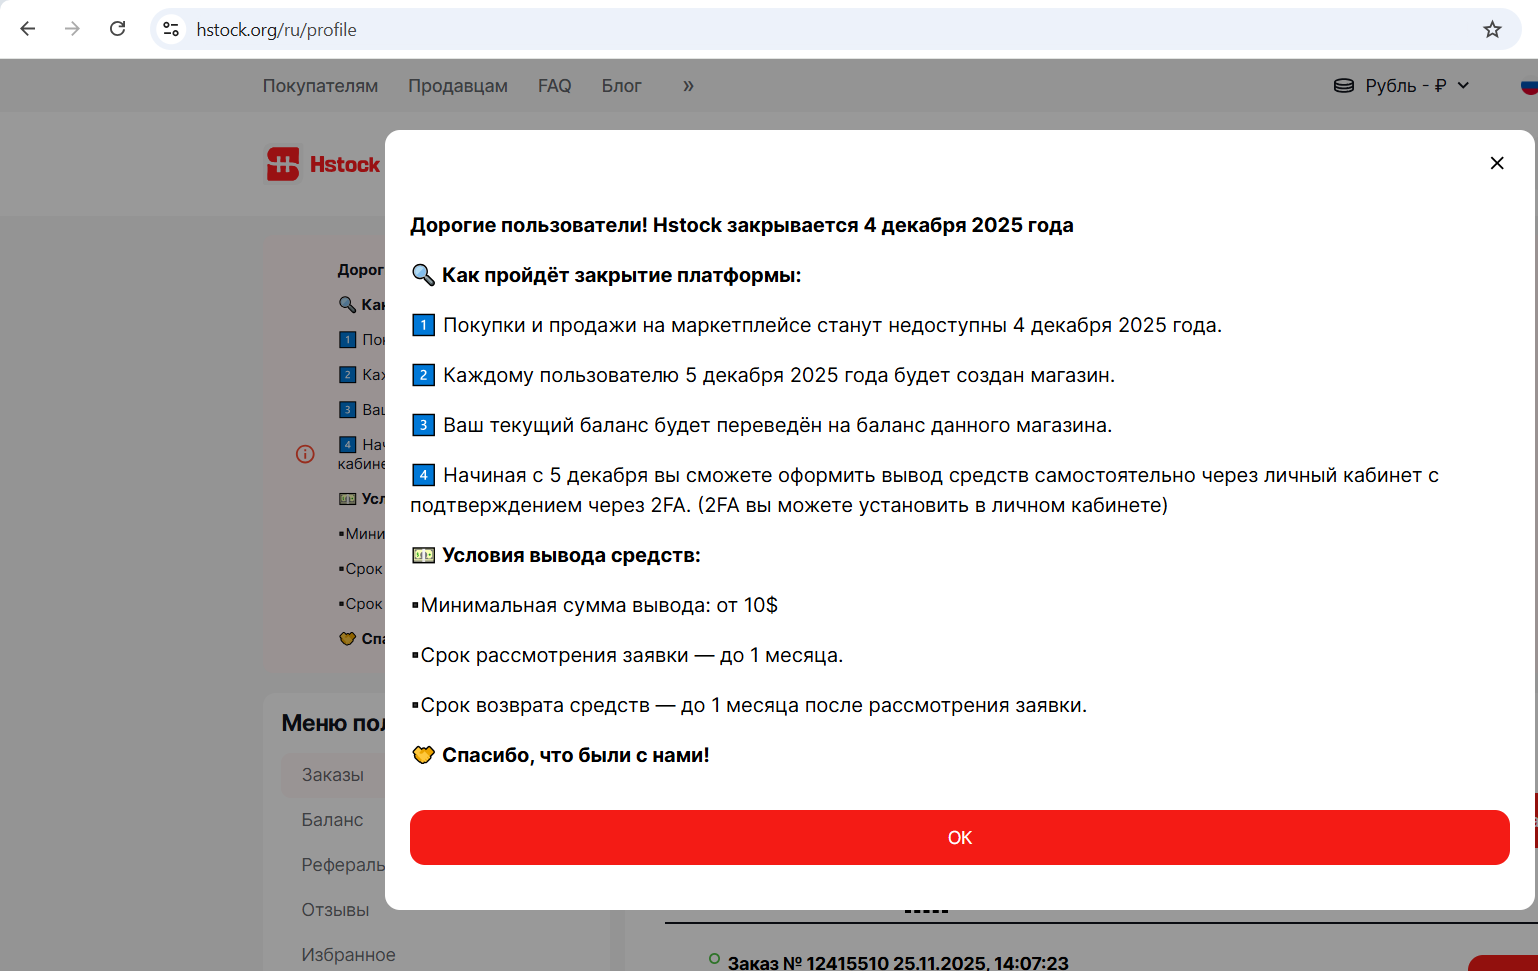Click the magnifying glass emoji in dialog
Screen dimensions: 1538x971
point(423,275)
